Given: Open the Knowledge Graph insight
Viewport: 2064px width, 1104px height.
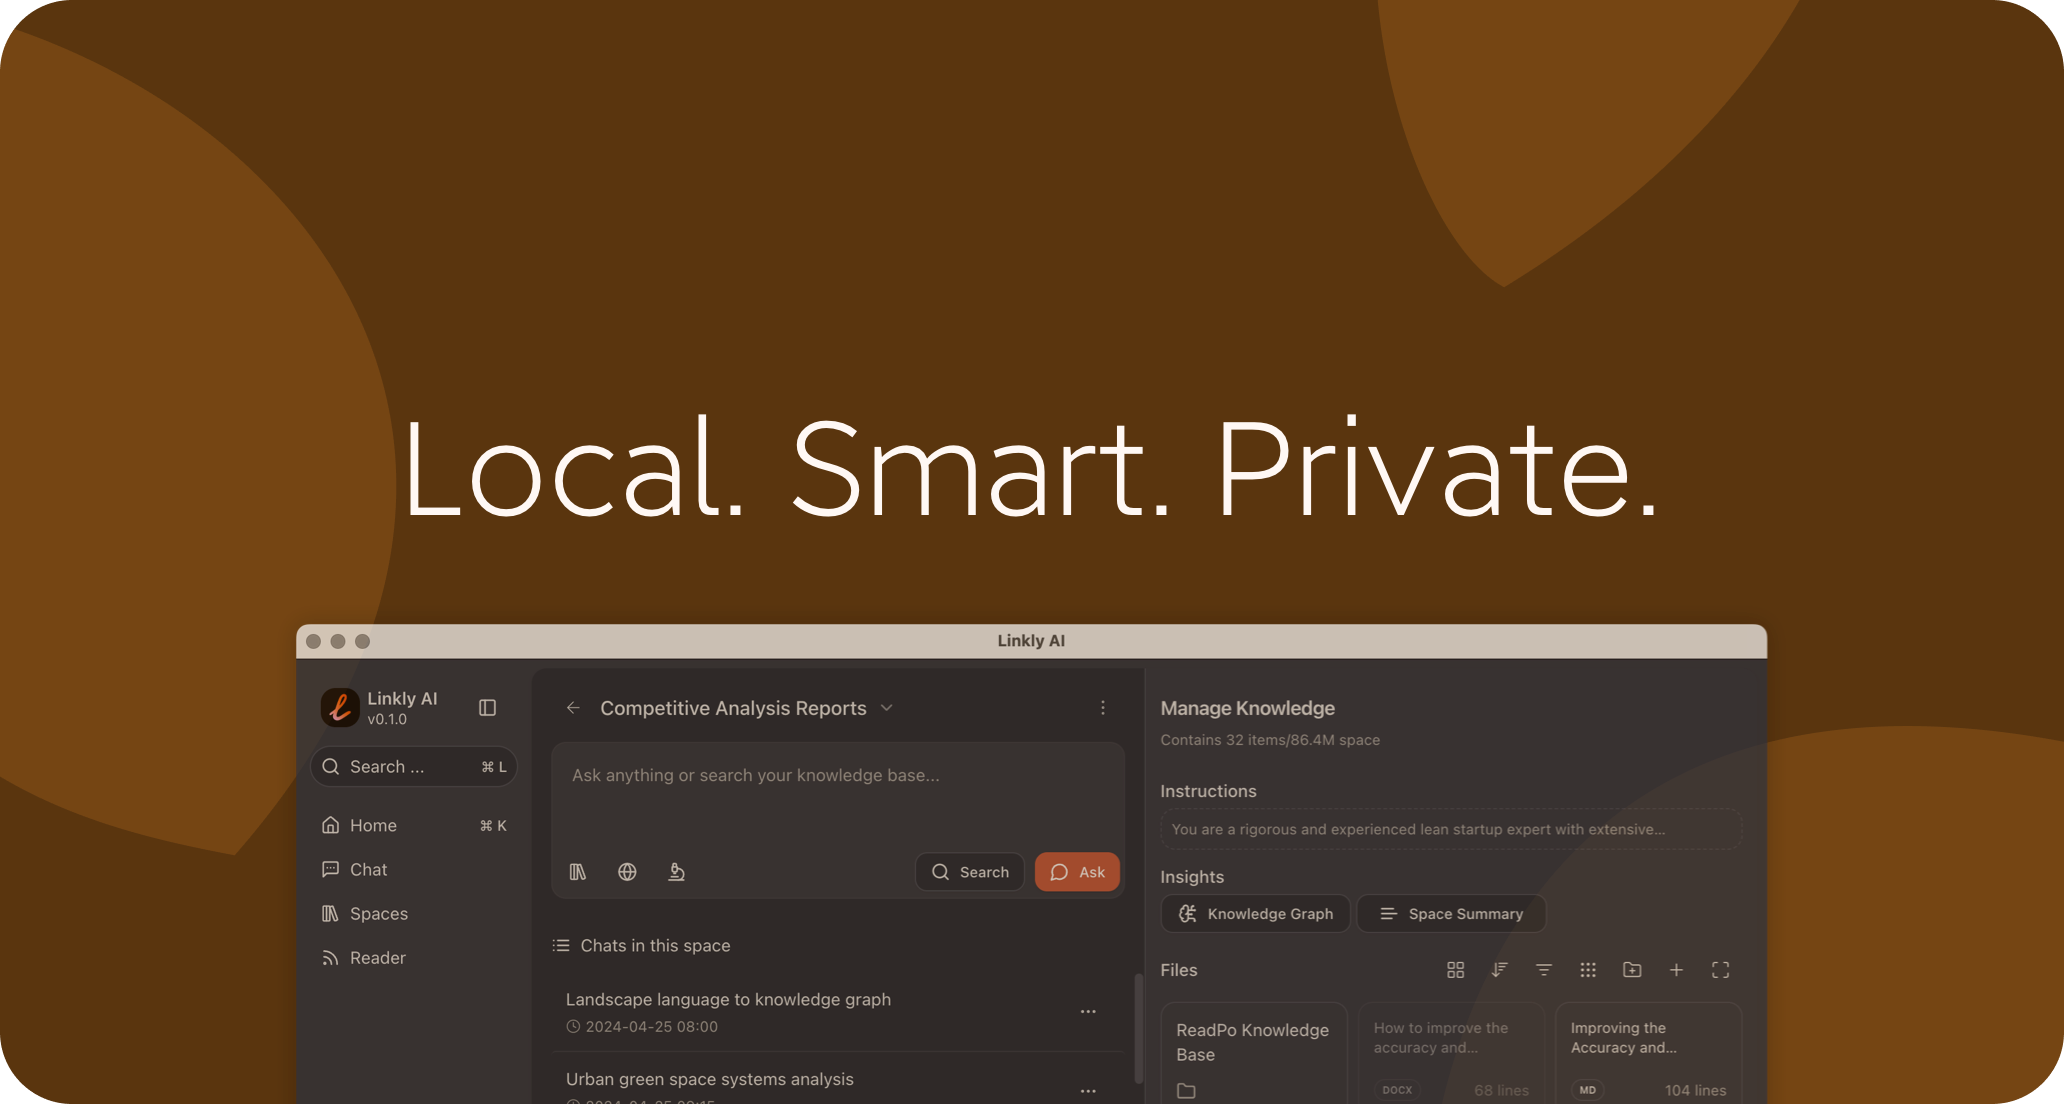Looking at the screenshot, I should pyautogui.click(x=1255, y=913).
